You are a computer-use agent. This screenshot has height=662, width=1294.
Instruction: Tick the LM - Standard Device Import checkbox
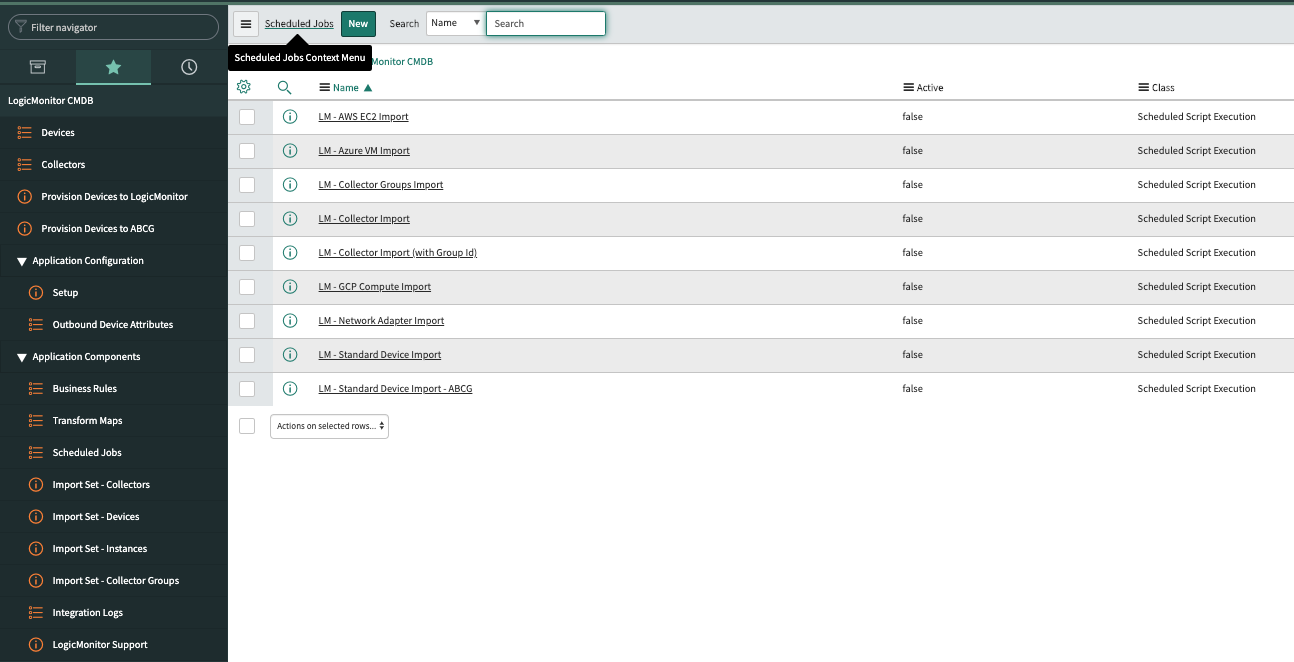[247, 355]
